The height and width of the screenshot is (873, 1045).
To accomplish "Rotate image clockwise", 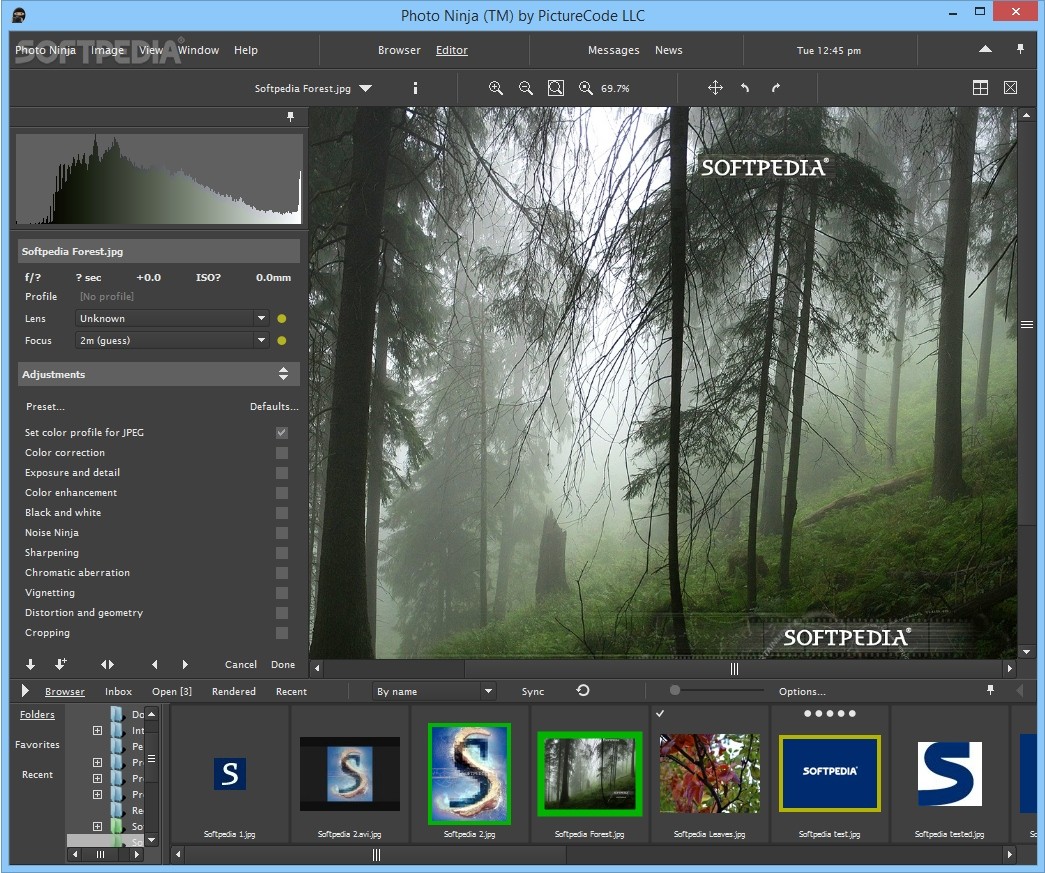I will pyautogui.click(x=776, y=88).
